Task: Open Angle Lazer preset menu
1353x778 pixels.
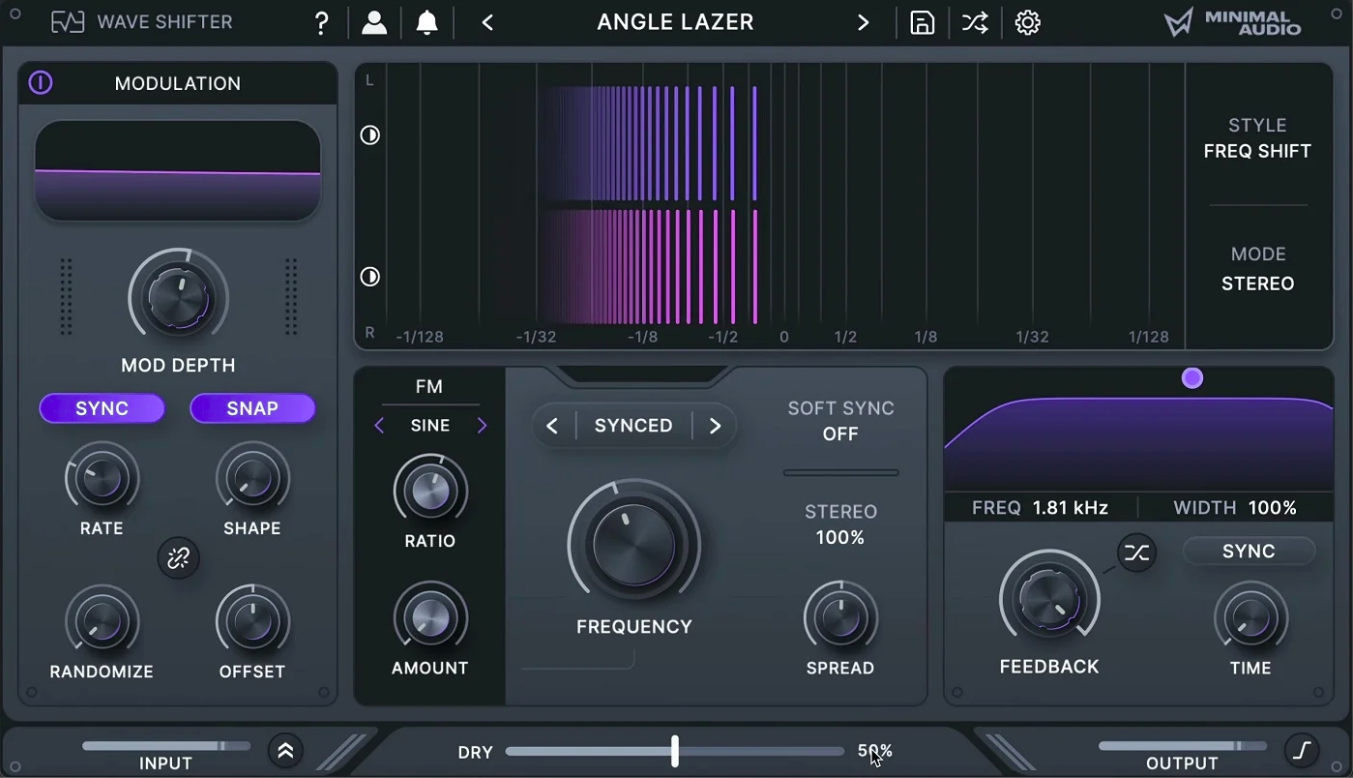Action: (675, 23)
